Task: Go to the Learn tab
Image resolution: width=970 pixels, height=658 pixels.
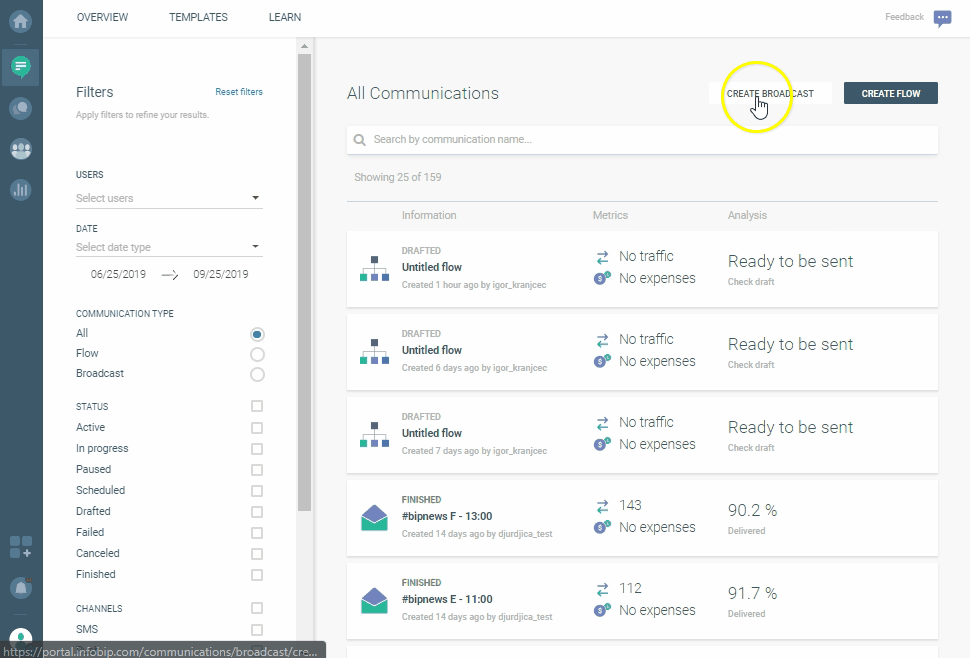Action: [285, 17]
